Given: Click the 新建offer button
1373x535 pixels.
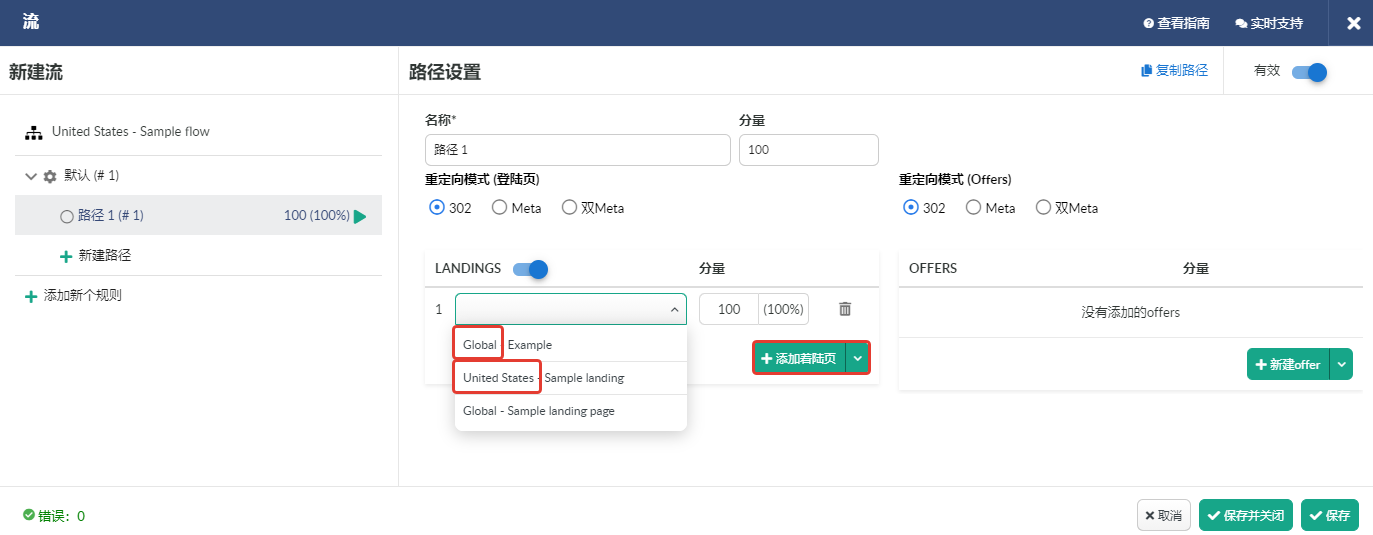Looking at the screenshot, I should coord(1288,364).
